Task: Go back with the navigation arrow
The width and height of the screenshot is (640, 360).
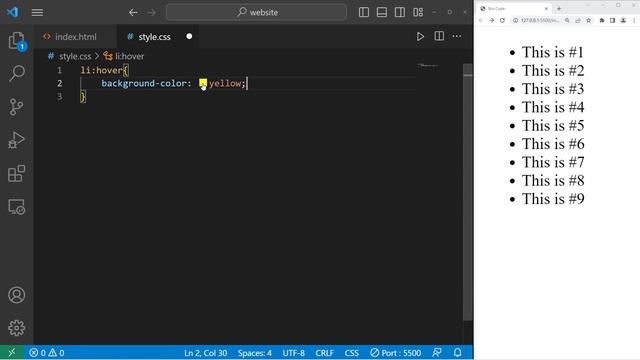Action: (x=133, y=13)
